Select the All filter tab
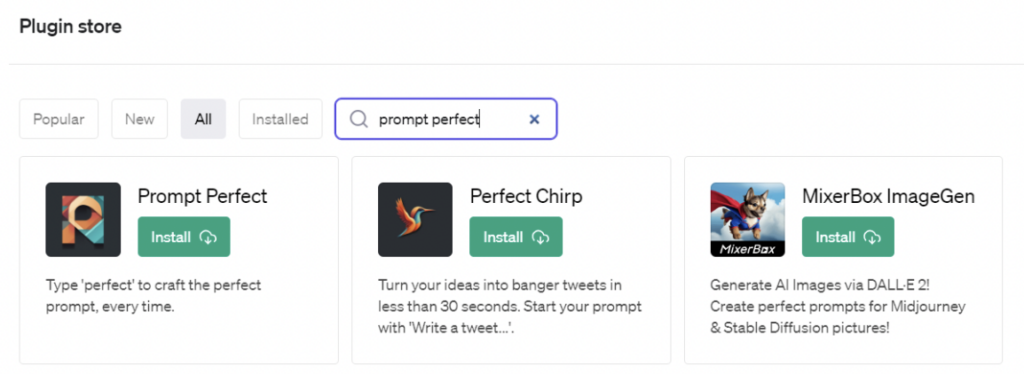Image resolution: width=1024 pixels, height=374 pixels. click(203, 119)
